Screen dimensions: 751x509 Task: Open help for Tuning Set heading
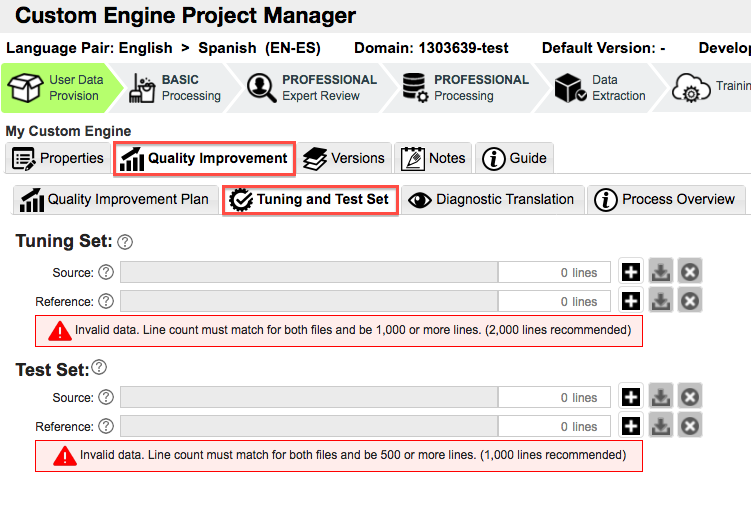pos(125,242)
